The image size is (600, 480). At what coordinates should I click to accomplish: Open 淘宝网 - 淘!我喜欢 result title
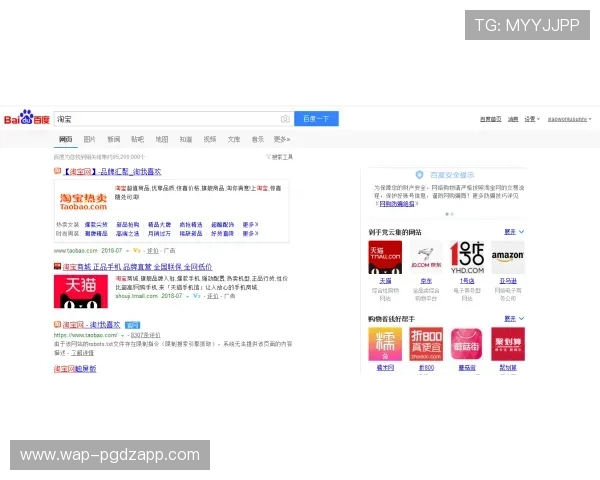tap(91, 325)
